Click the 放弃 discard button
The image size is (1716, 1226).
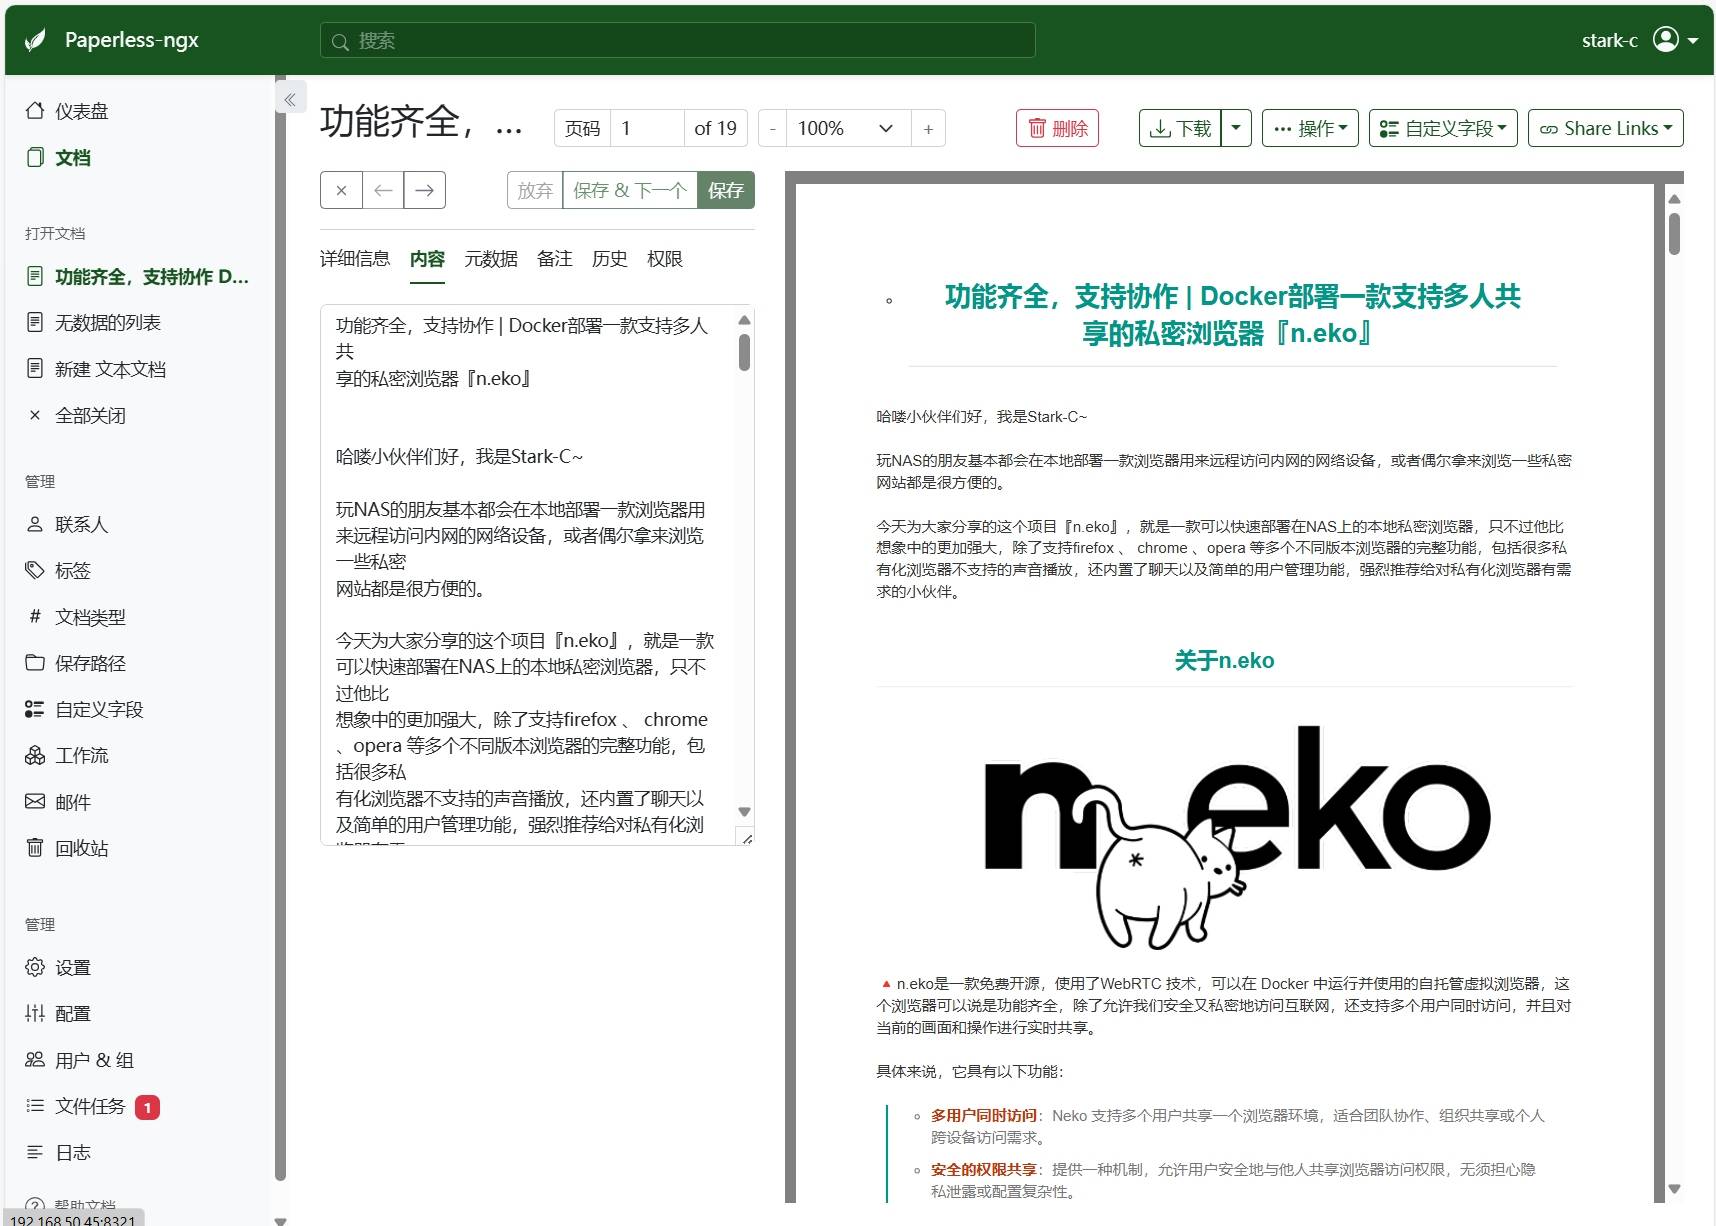pos(535,190)
